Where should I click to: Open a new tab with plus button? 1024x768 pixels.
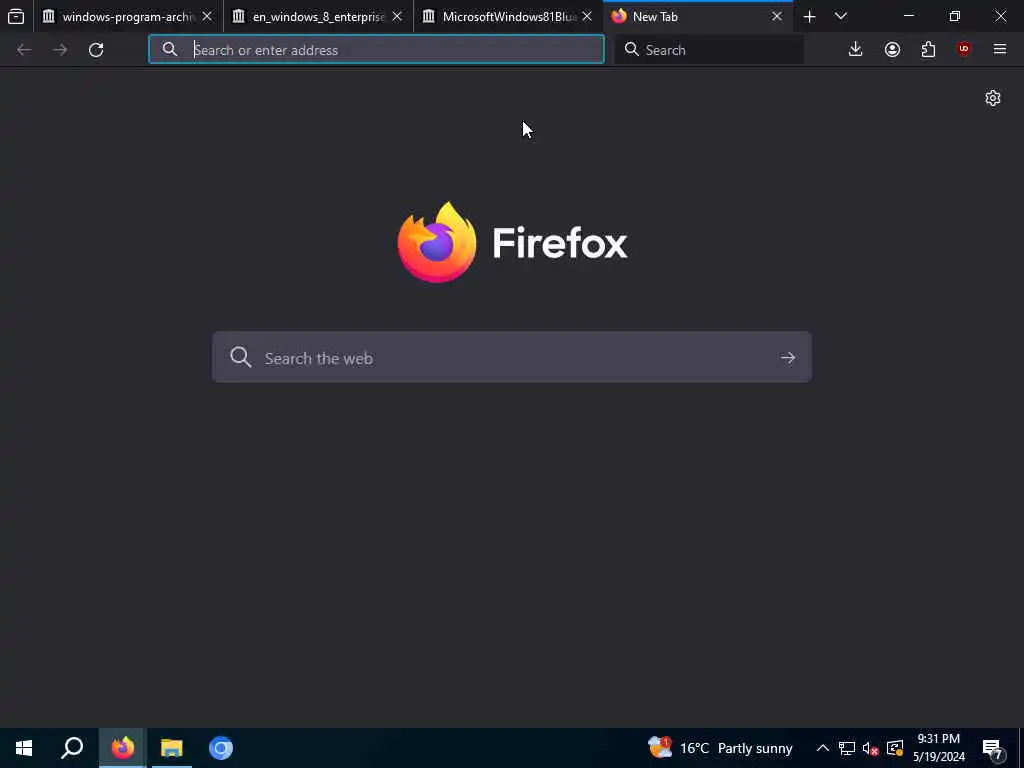[x=809, y=17]
